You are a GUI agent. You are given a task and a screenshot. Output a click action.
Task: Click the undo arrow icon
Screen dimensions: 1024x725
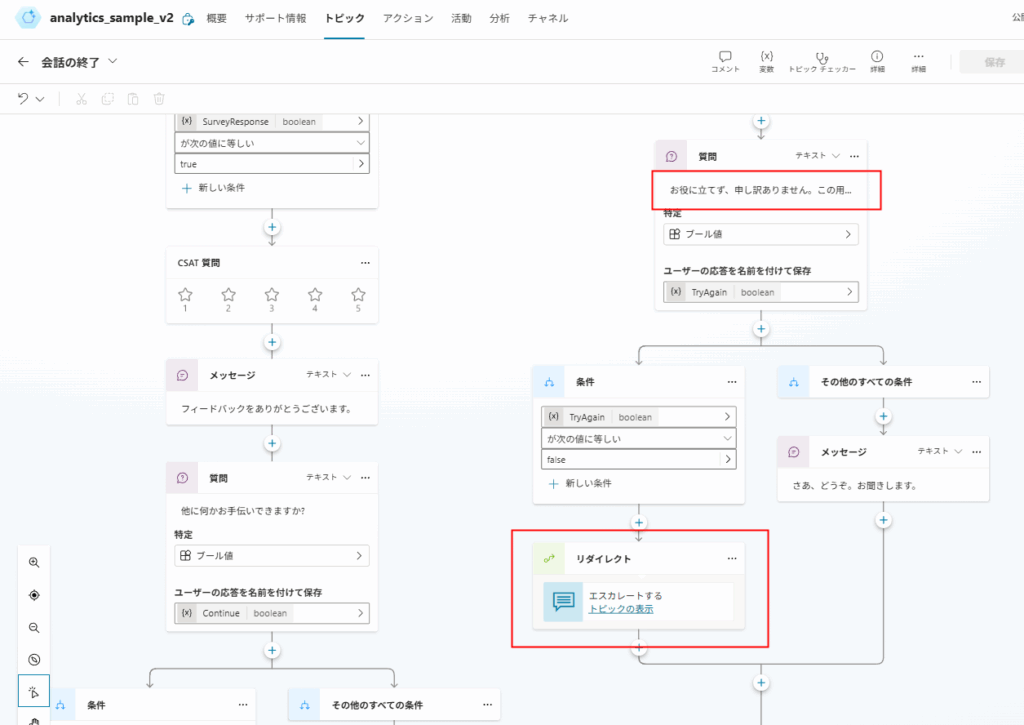click(x=23, y=99)
